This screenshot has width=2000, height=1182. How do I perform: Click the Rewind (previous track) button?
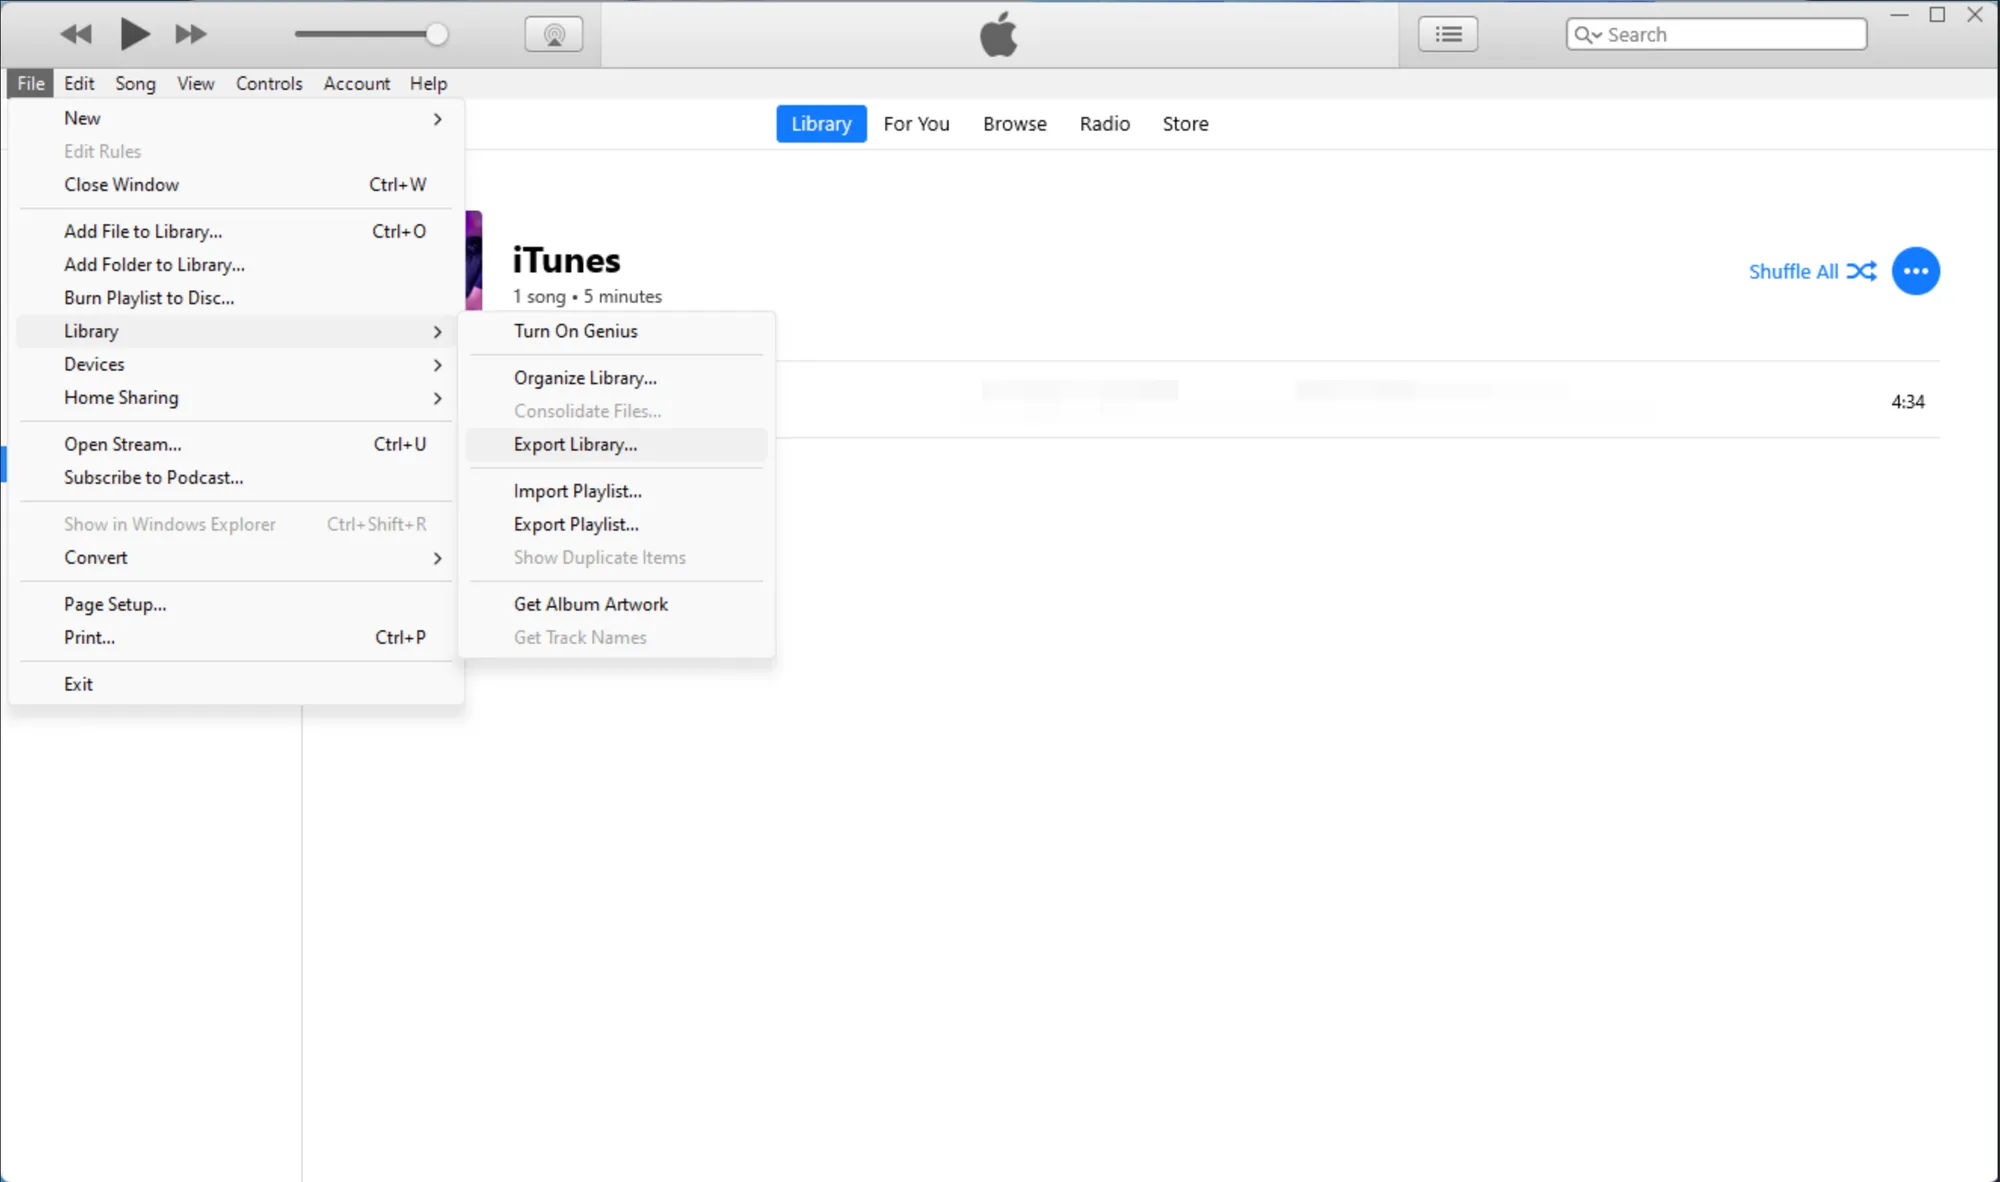point(76,34)
